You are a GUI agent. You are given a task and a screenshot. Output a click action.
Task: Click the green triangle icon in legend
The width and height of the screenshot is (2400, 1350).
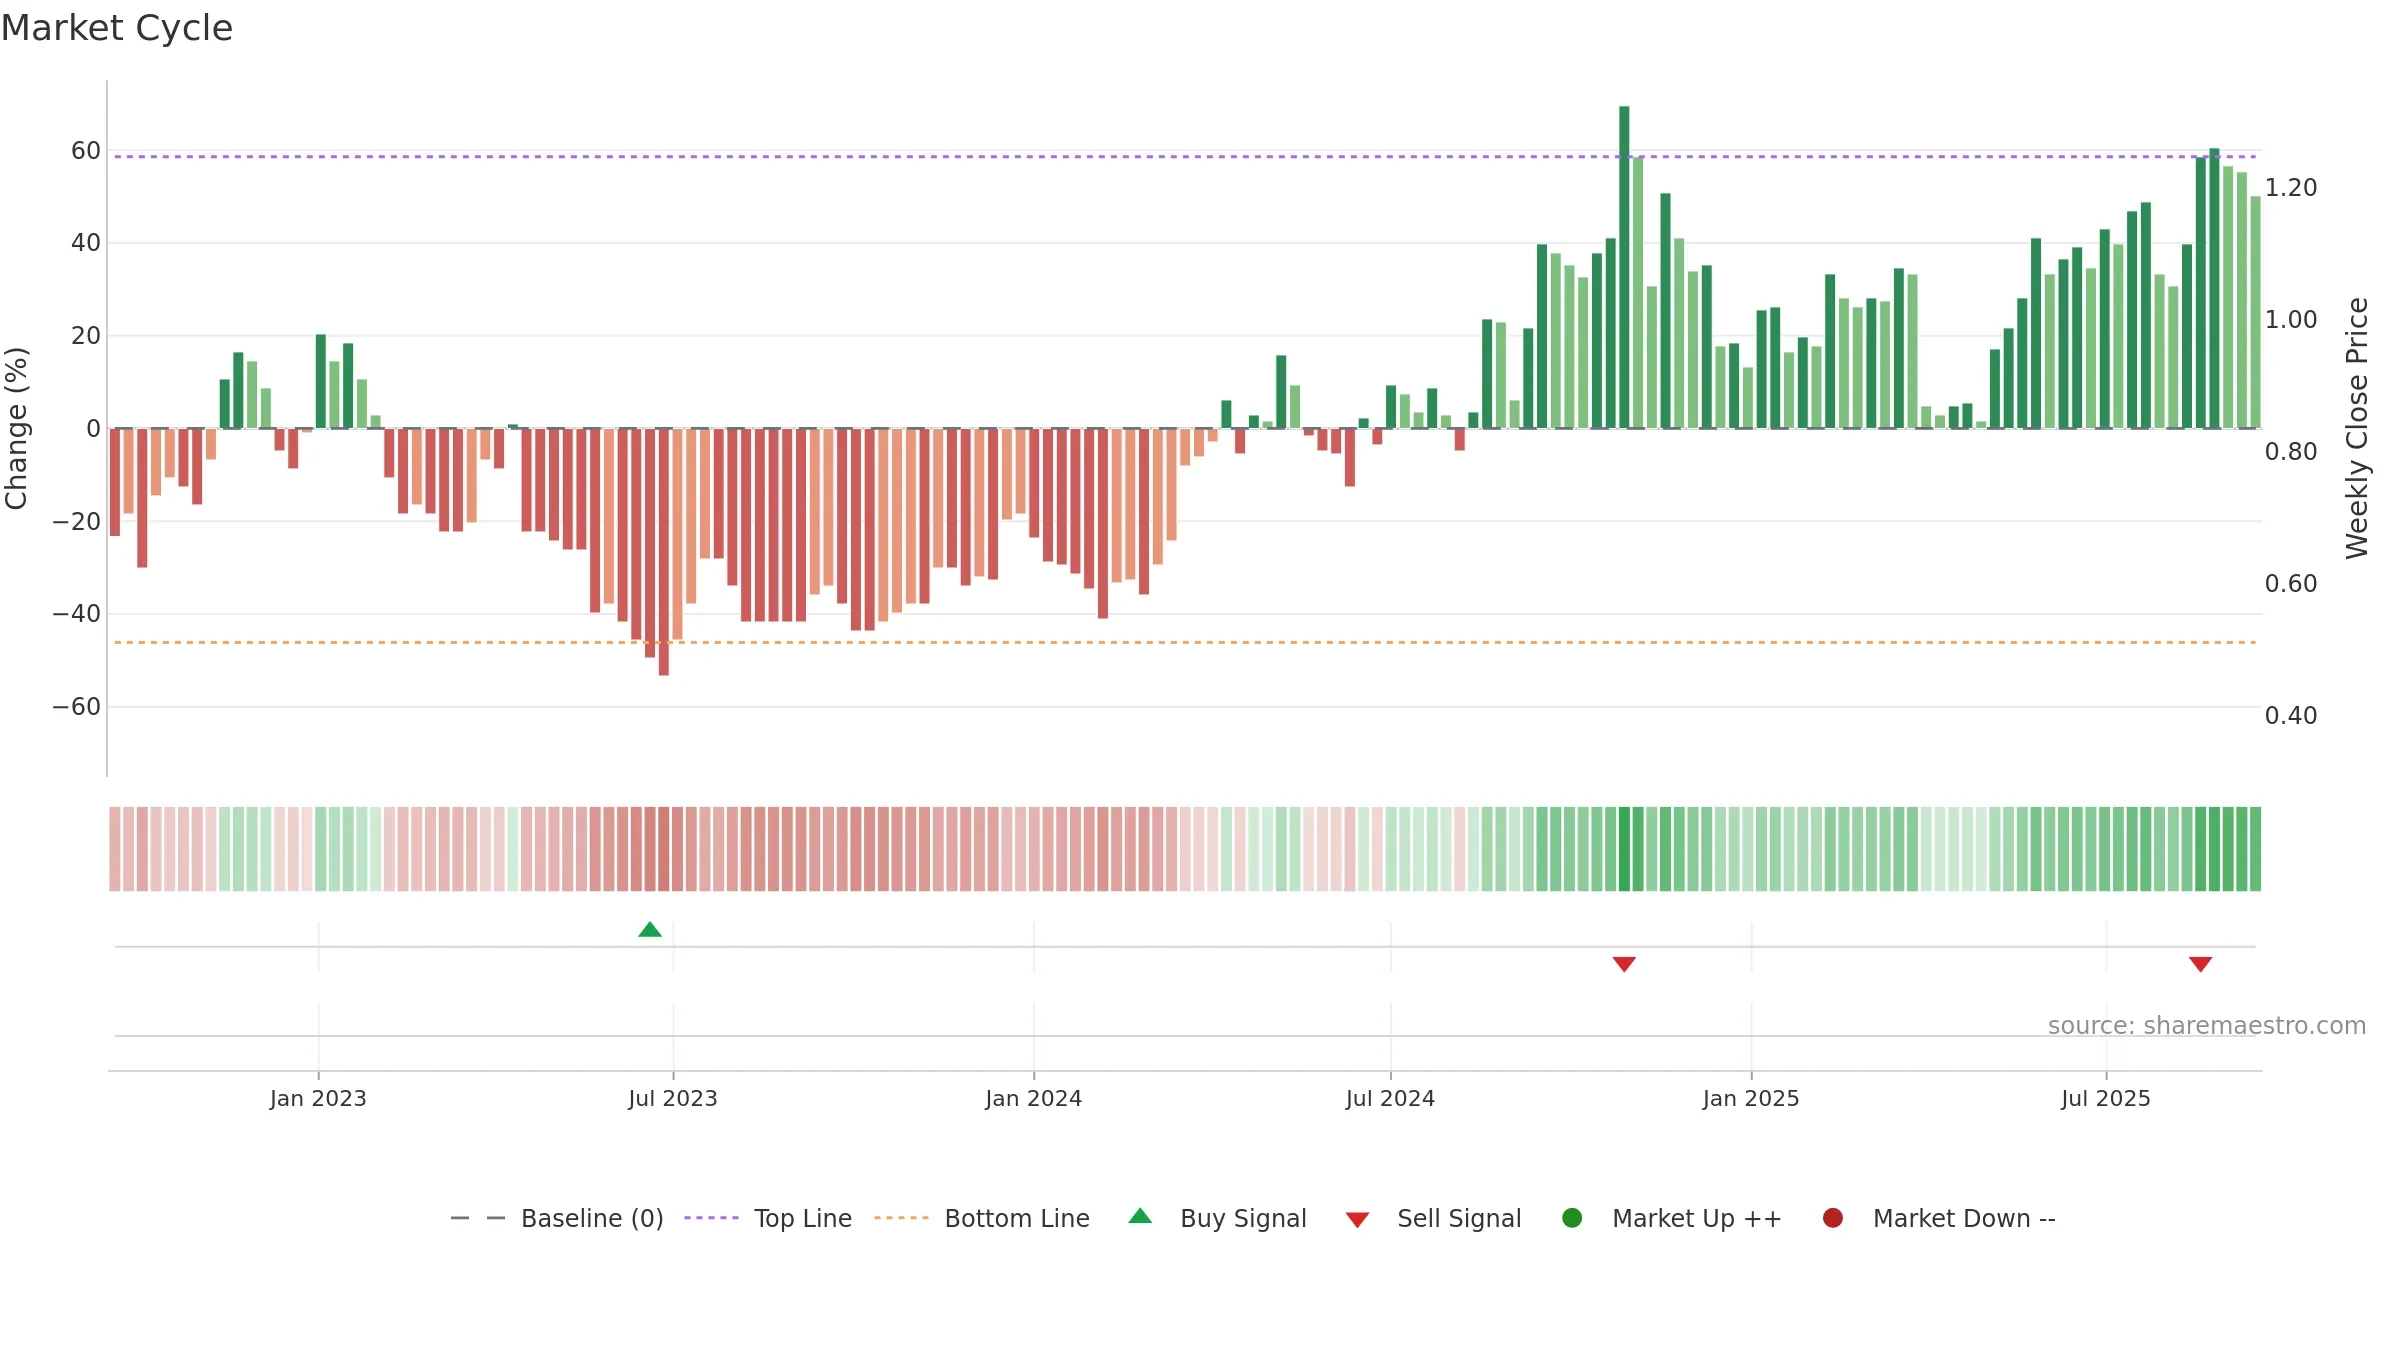pos(1140,1216)
